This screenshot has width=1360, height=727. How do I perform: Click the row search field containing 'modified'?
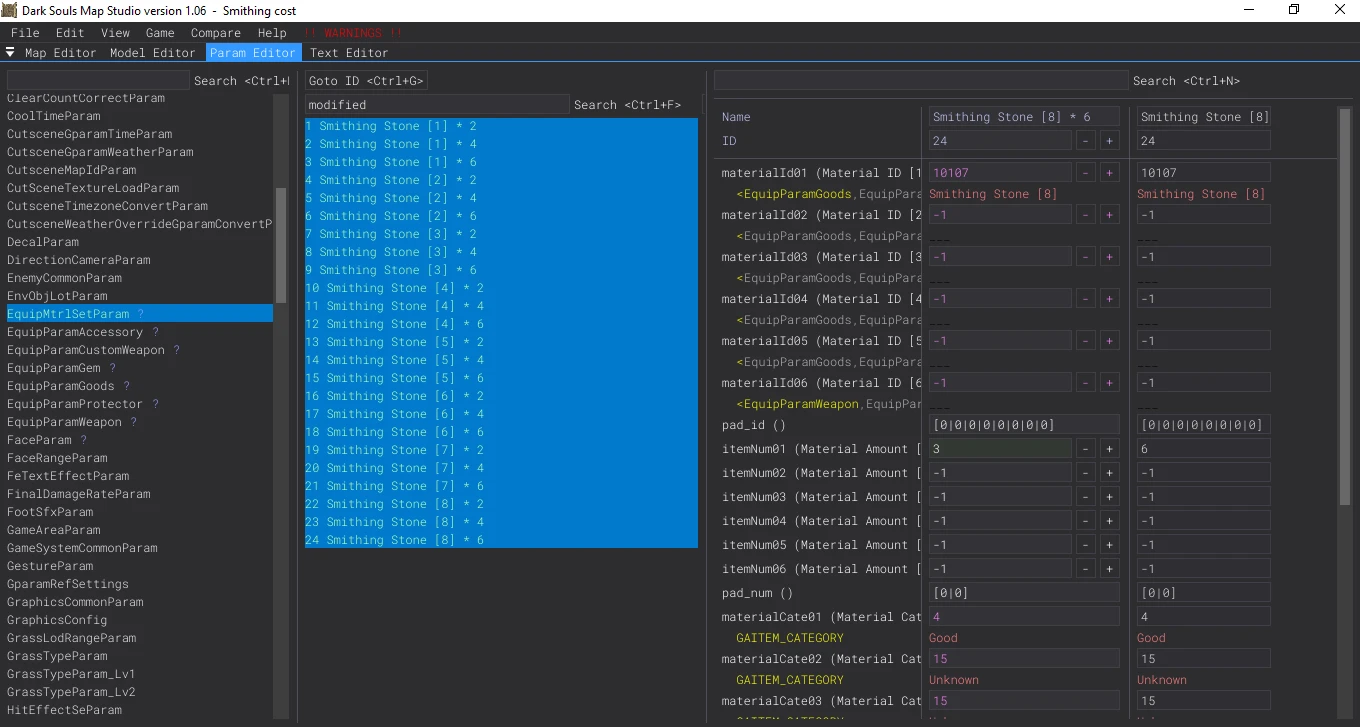437,104
